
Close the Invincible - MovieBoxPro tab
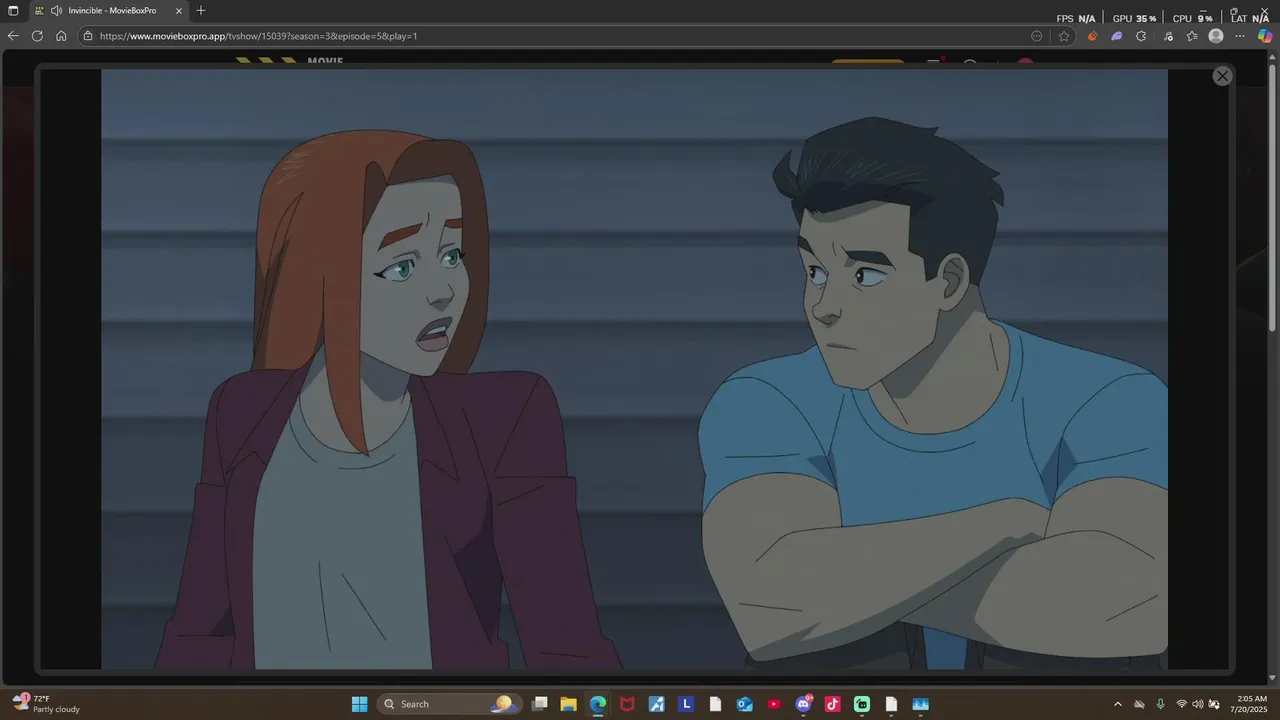pyautogui.click(x=179, y=10)
